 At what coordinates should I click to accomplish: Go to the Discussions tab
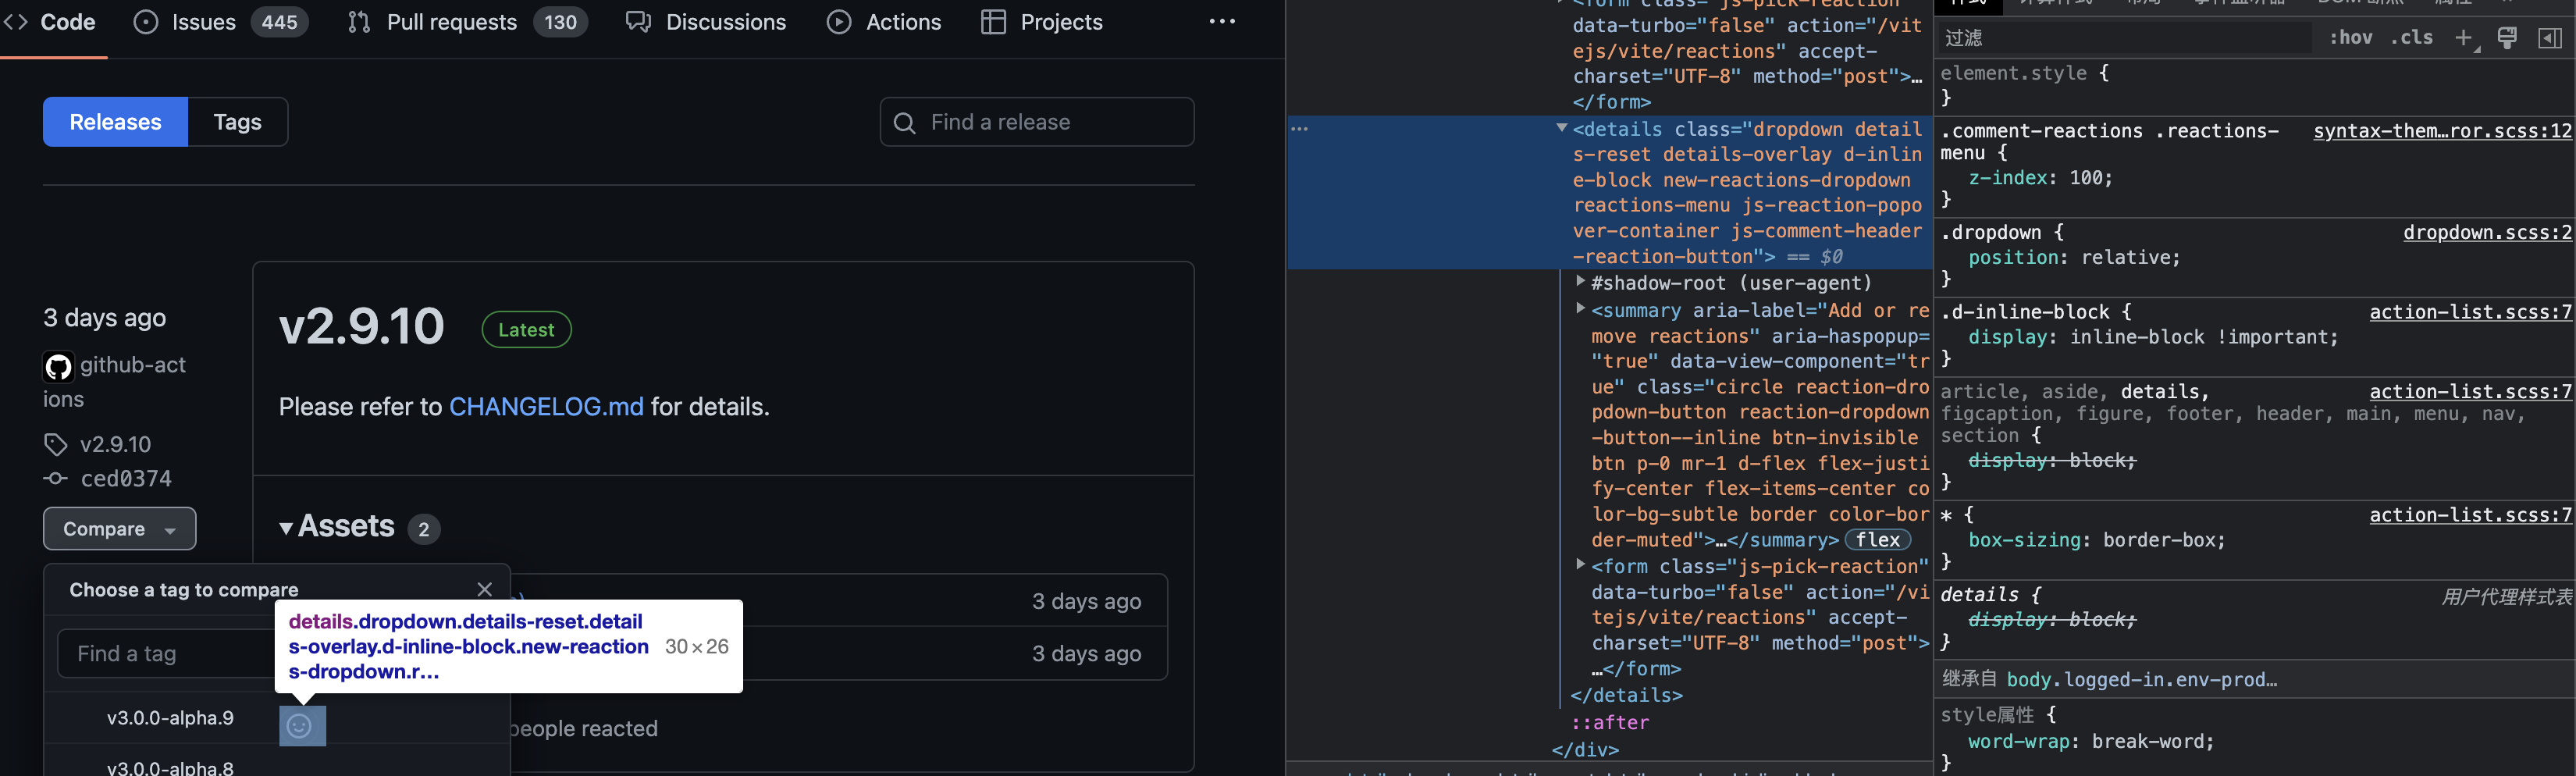706,22
